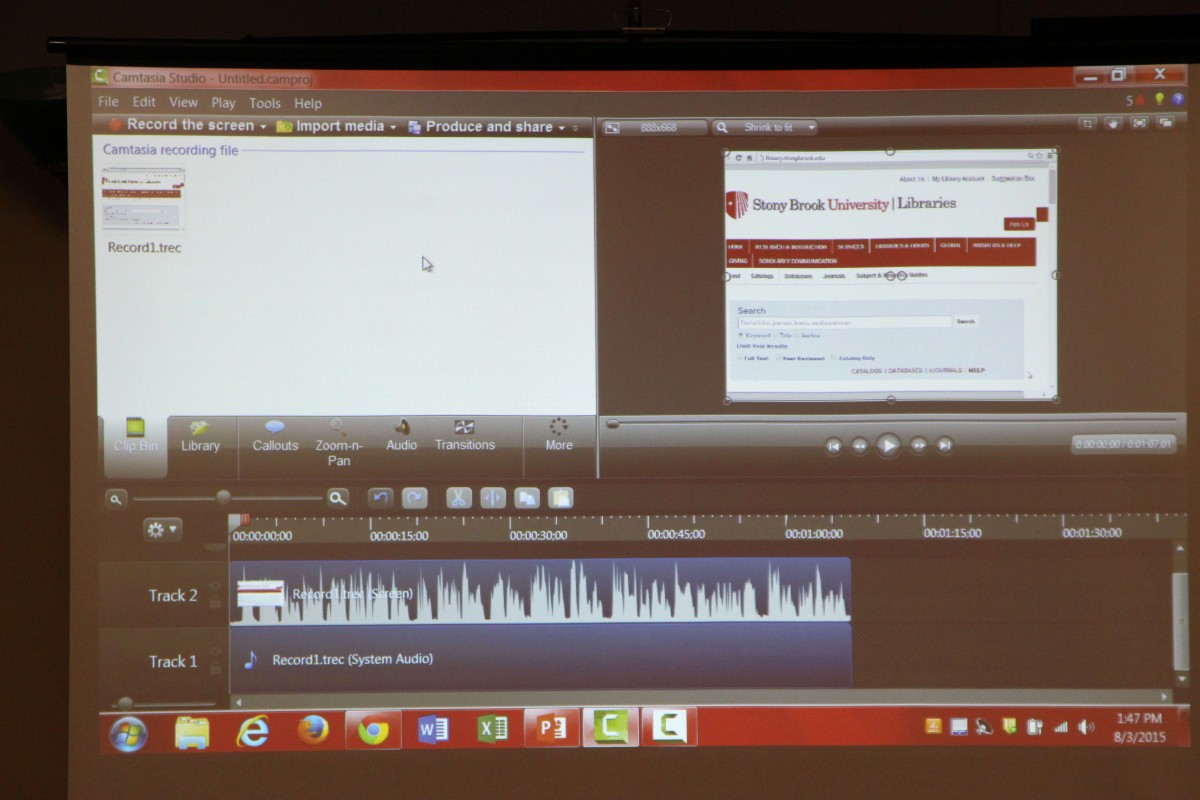Select the Record1.trec clip bin thumbnail
The width and height of the screenshot is (1200, 800).
pos(144,199)
